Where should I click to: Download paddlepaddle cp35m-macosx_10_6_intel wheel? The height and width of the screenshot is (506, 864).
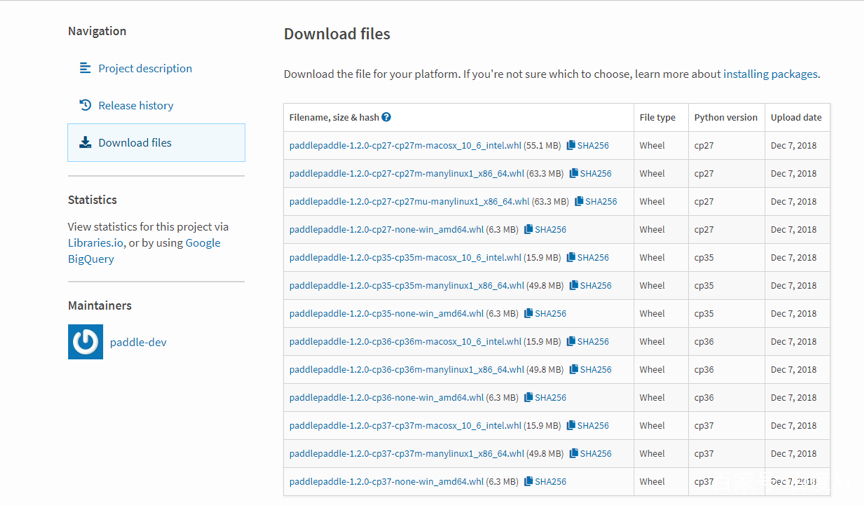[x=405, y=257]
